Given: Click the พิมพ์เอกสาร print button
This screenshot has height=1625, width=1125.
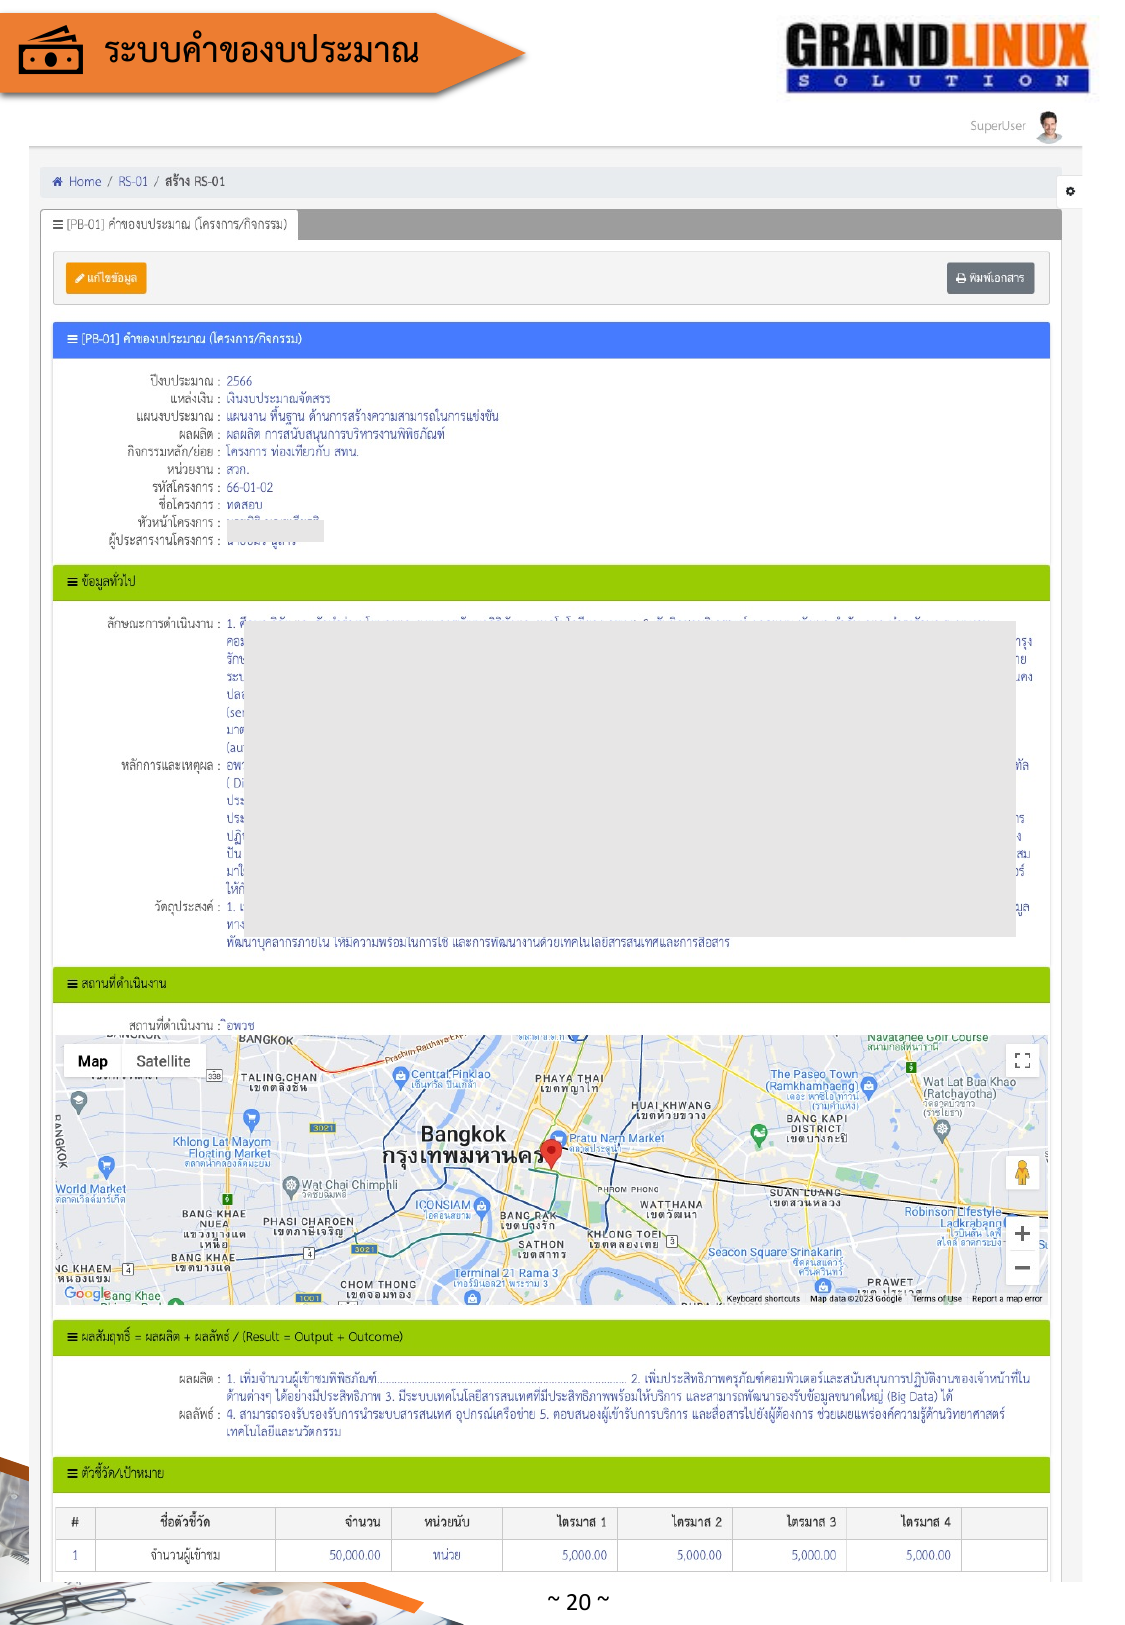Looking at the screenshot, I should click(x=990, y=278).
